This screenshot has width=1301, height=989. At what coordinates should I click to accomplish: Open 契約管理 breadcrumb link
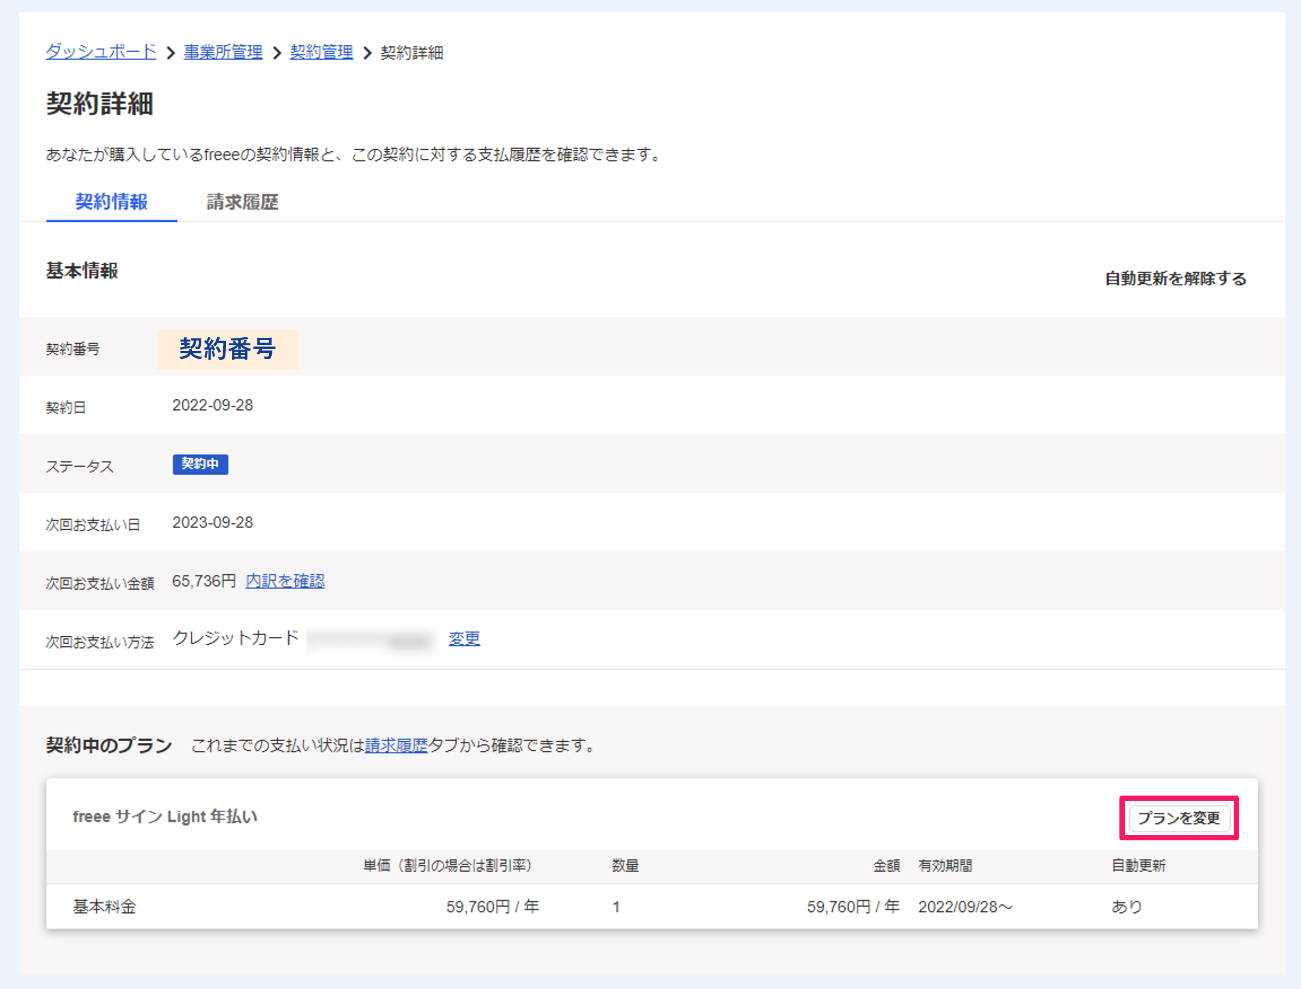click(x=321, y=52)
